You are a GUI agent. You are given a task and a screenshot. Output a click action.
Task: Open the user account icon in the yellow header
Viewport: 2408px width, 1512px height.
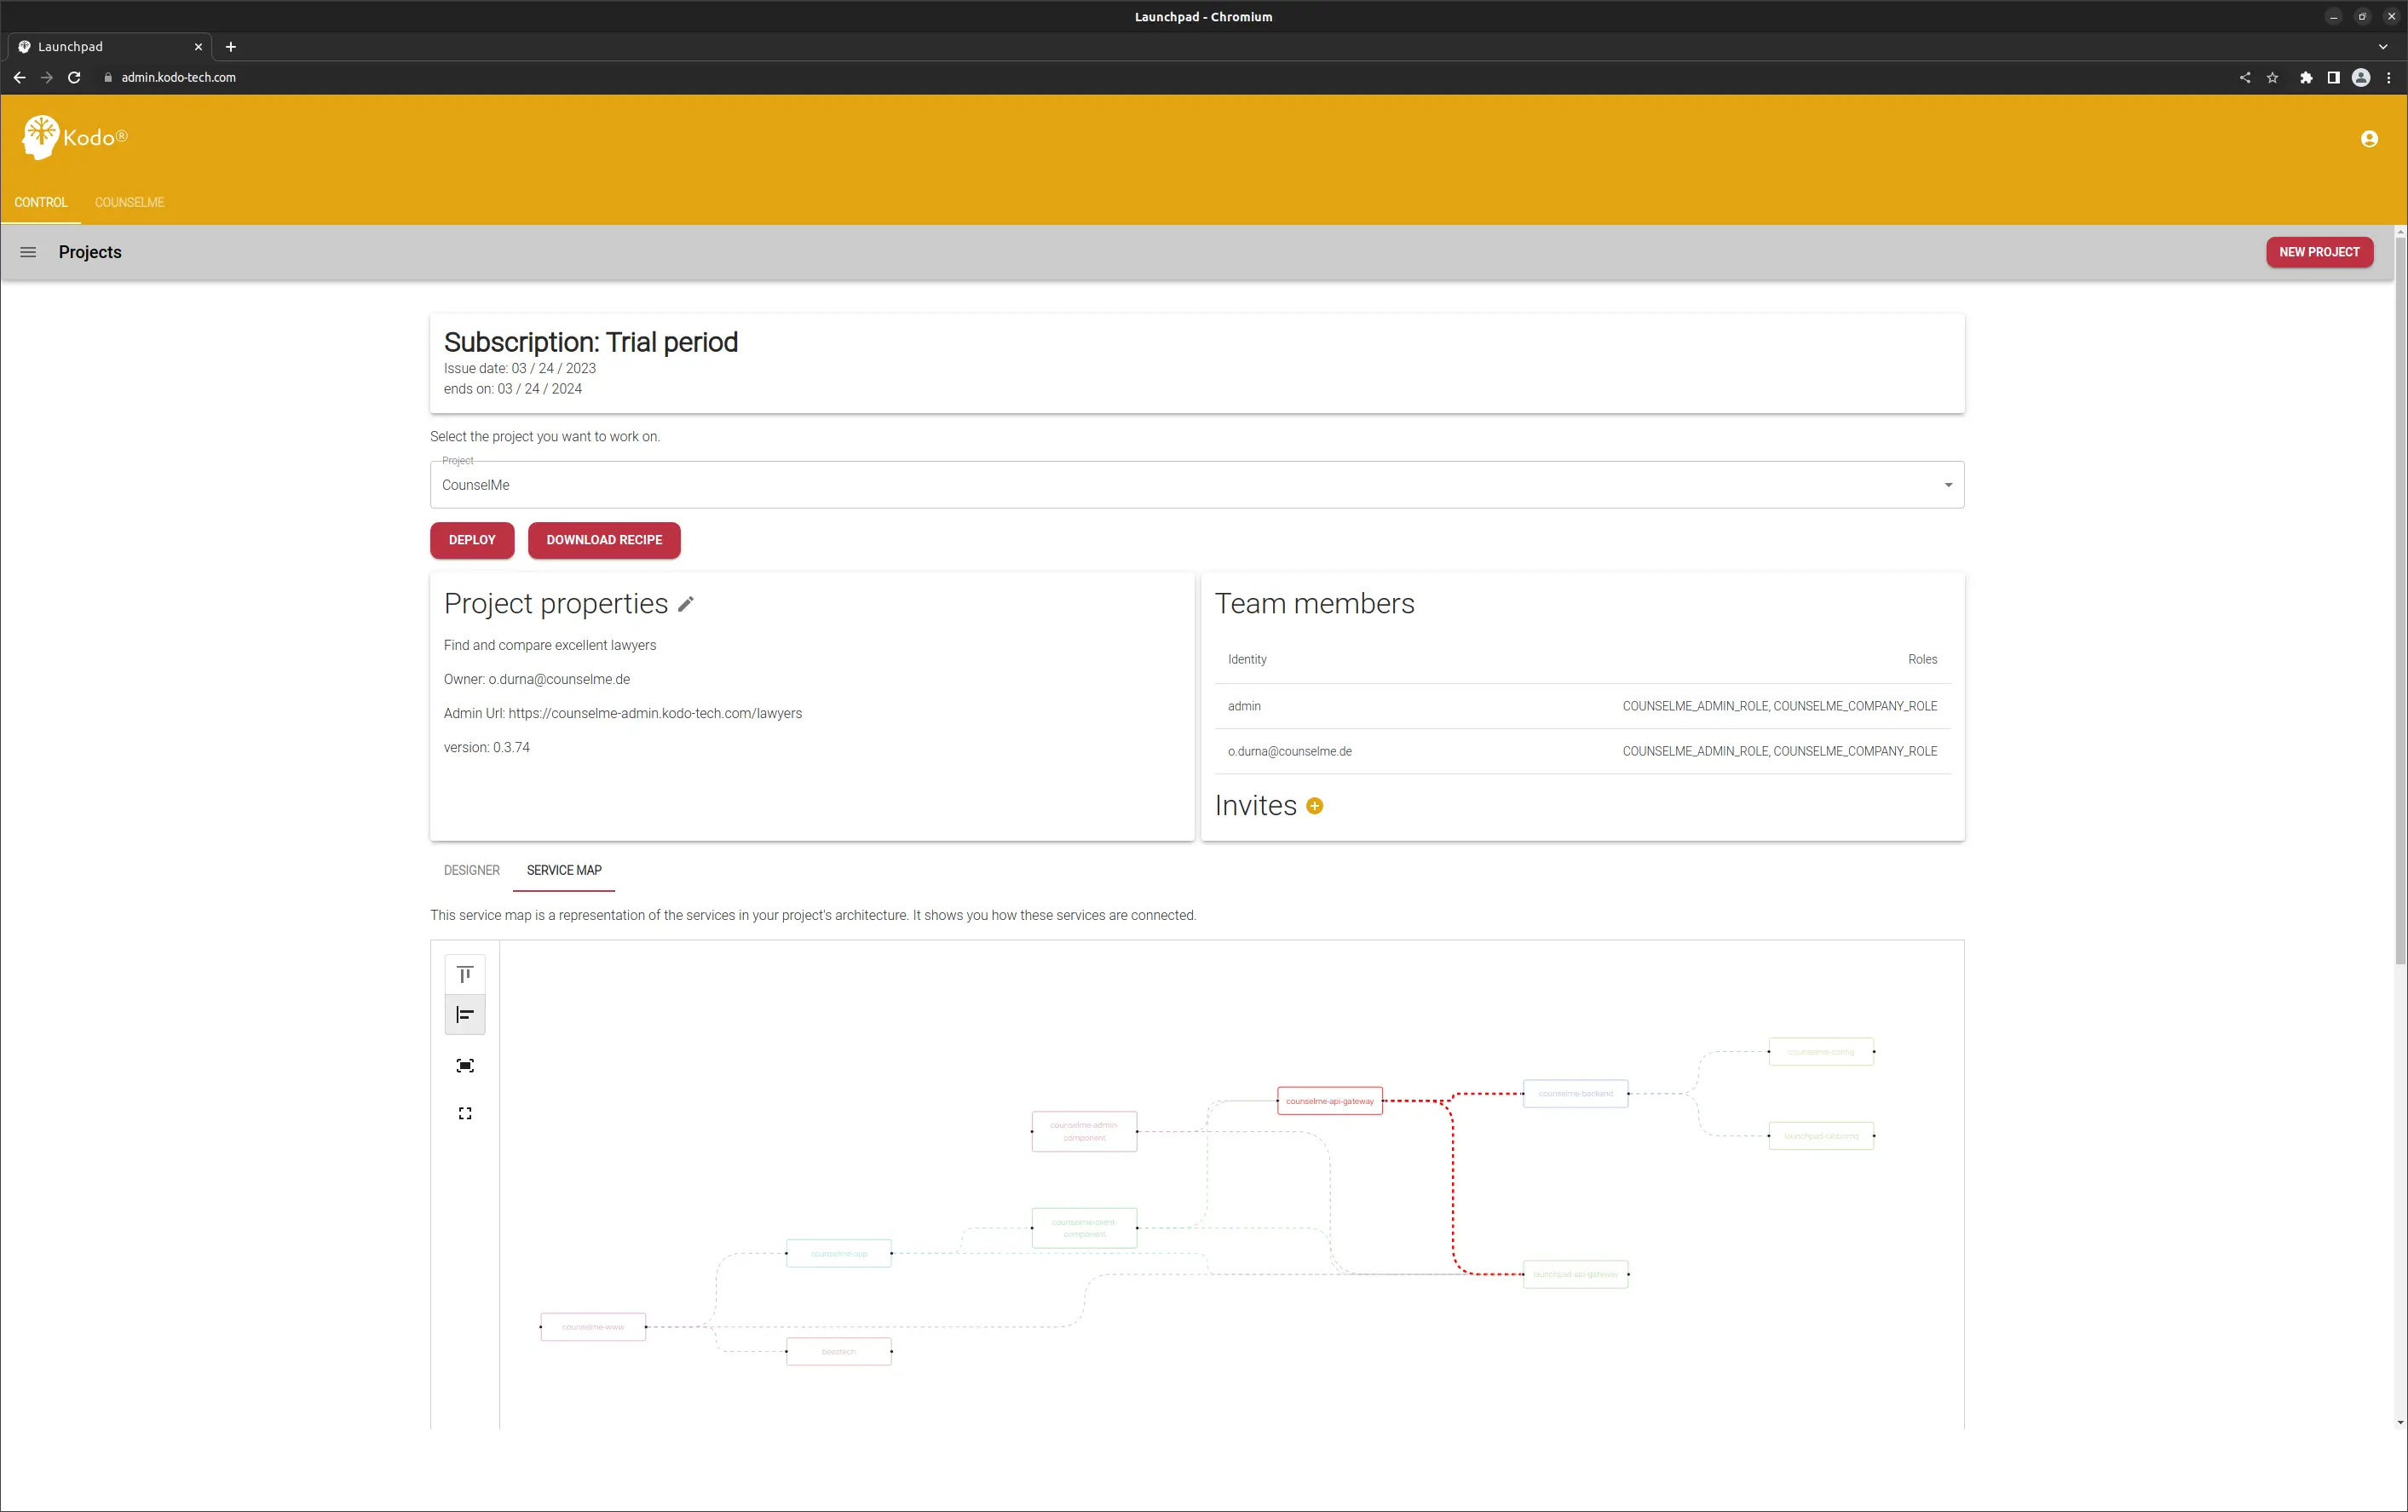tap(2369, 139)
